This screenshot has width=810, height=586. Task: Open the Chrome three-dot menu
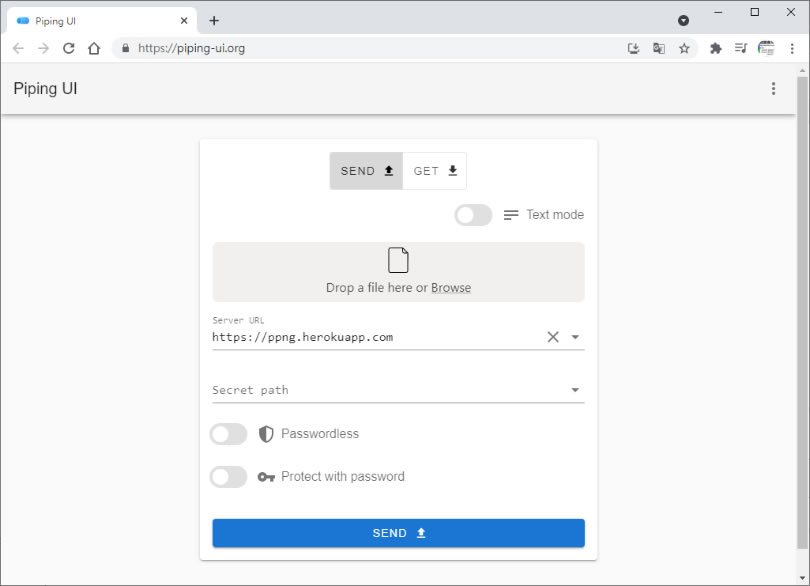coord(792,49)
